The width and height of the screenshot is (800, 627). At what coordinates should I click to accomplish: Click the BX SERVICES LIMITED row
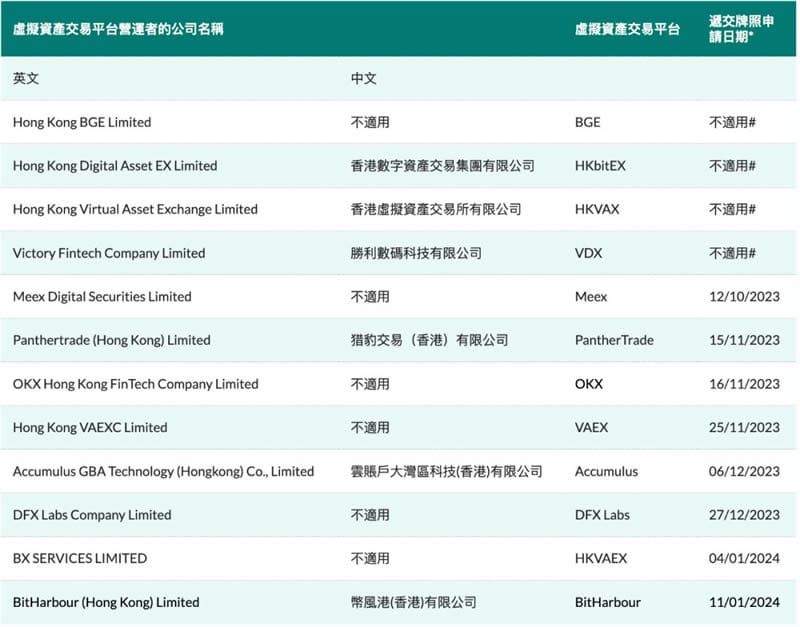pos(77,559)
